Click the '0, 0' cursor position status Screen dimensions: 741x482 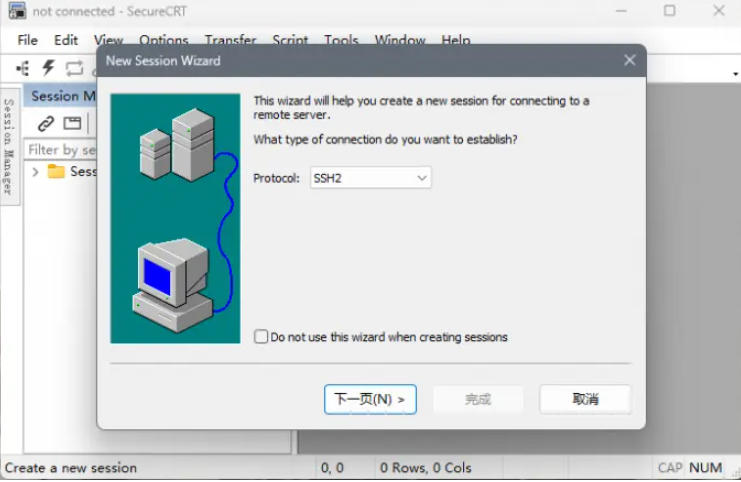click(332, 468)
